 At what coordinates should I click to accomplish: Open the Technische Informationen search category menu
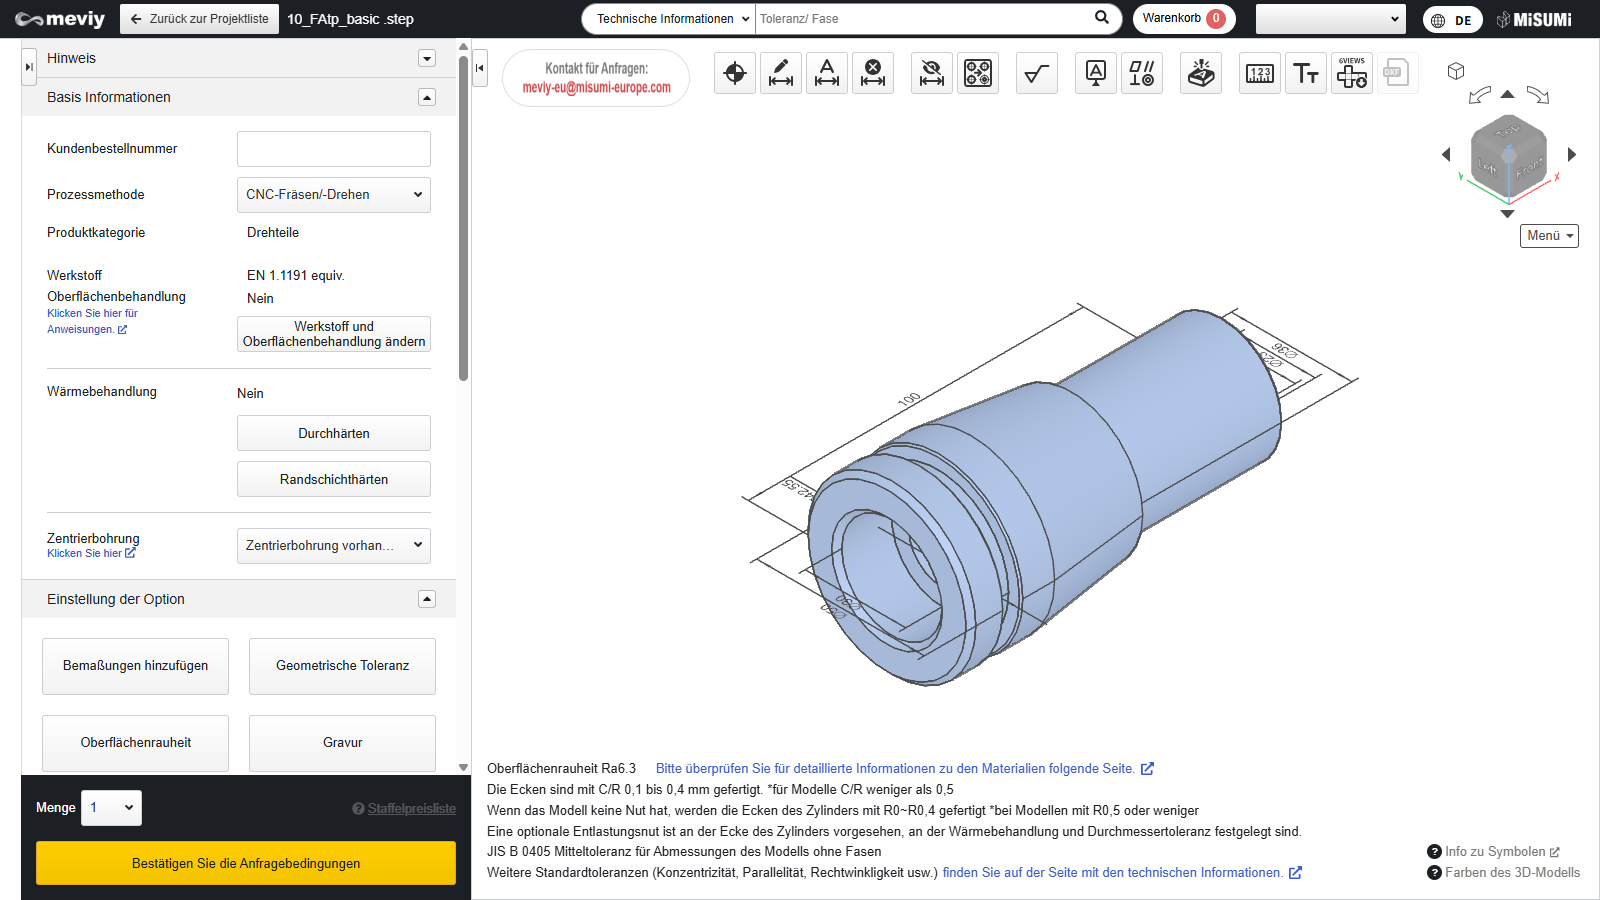668,19
